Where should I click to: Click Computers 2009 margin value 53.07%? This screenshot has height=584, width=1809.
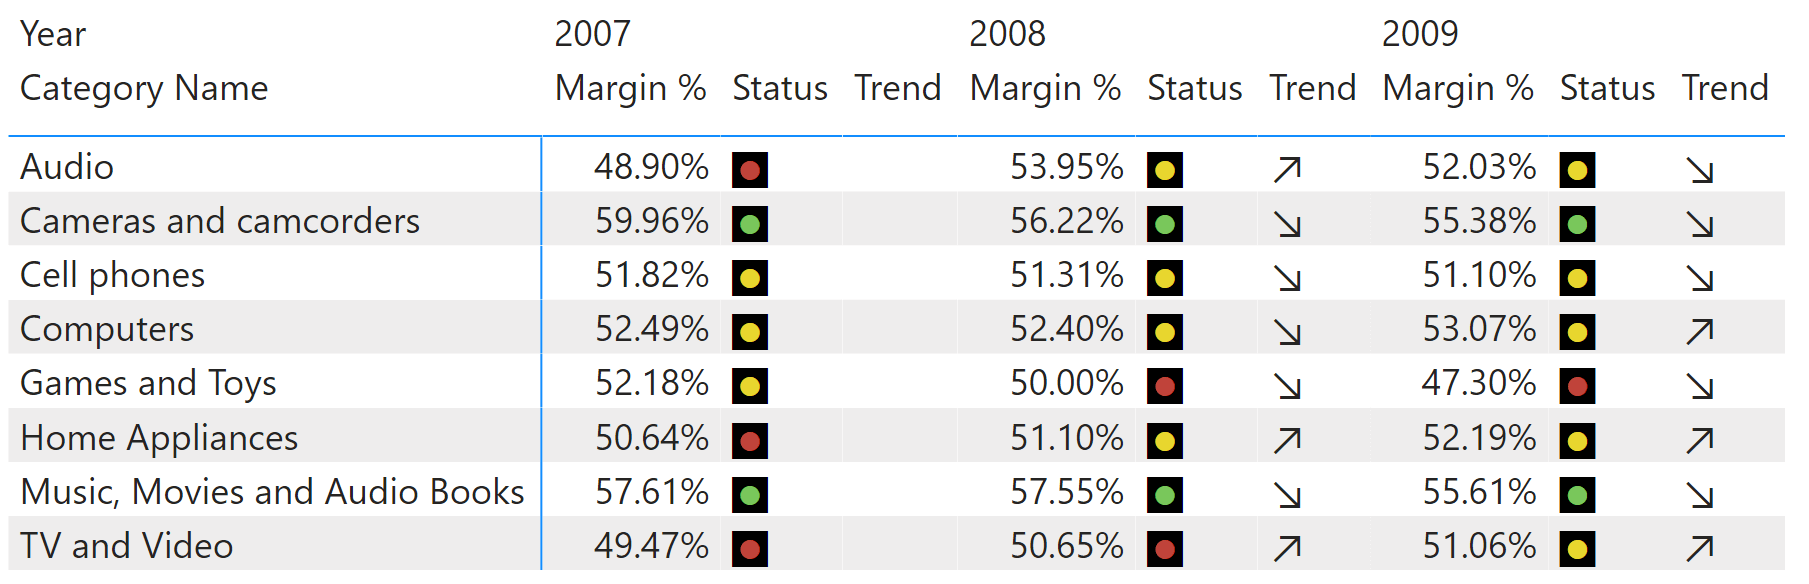coord(1479,329)
